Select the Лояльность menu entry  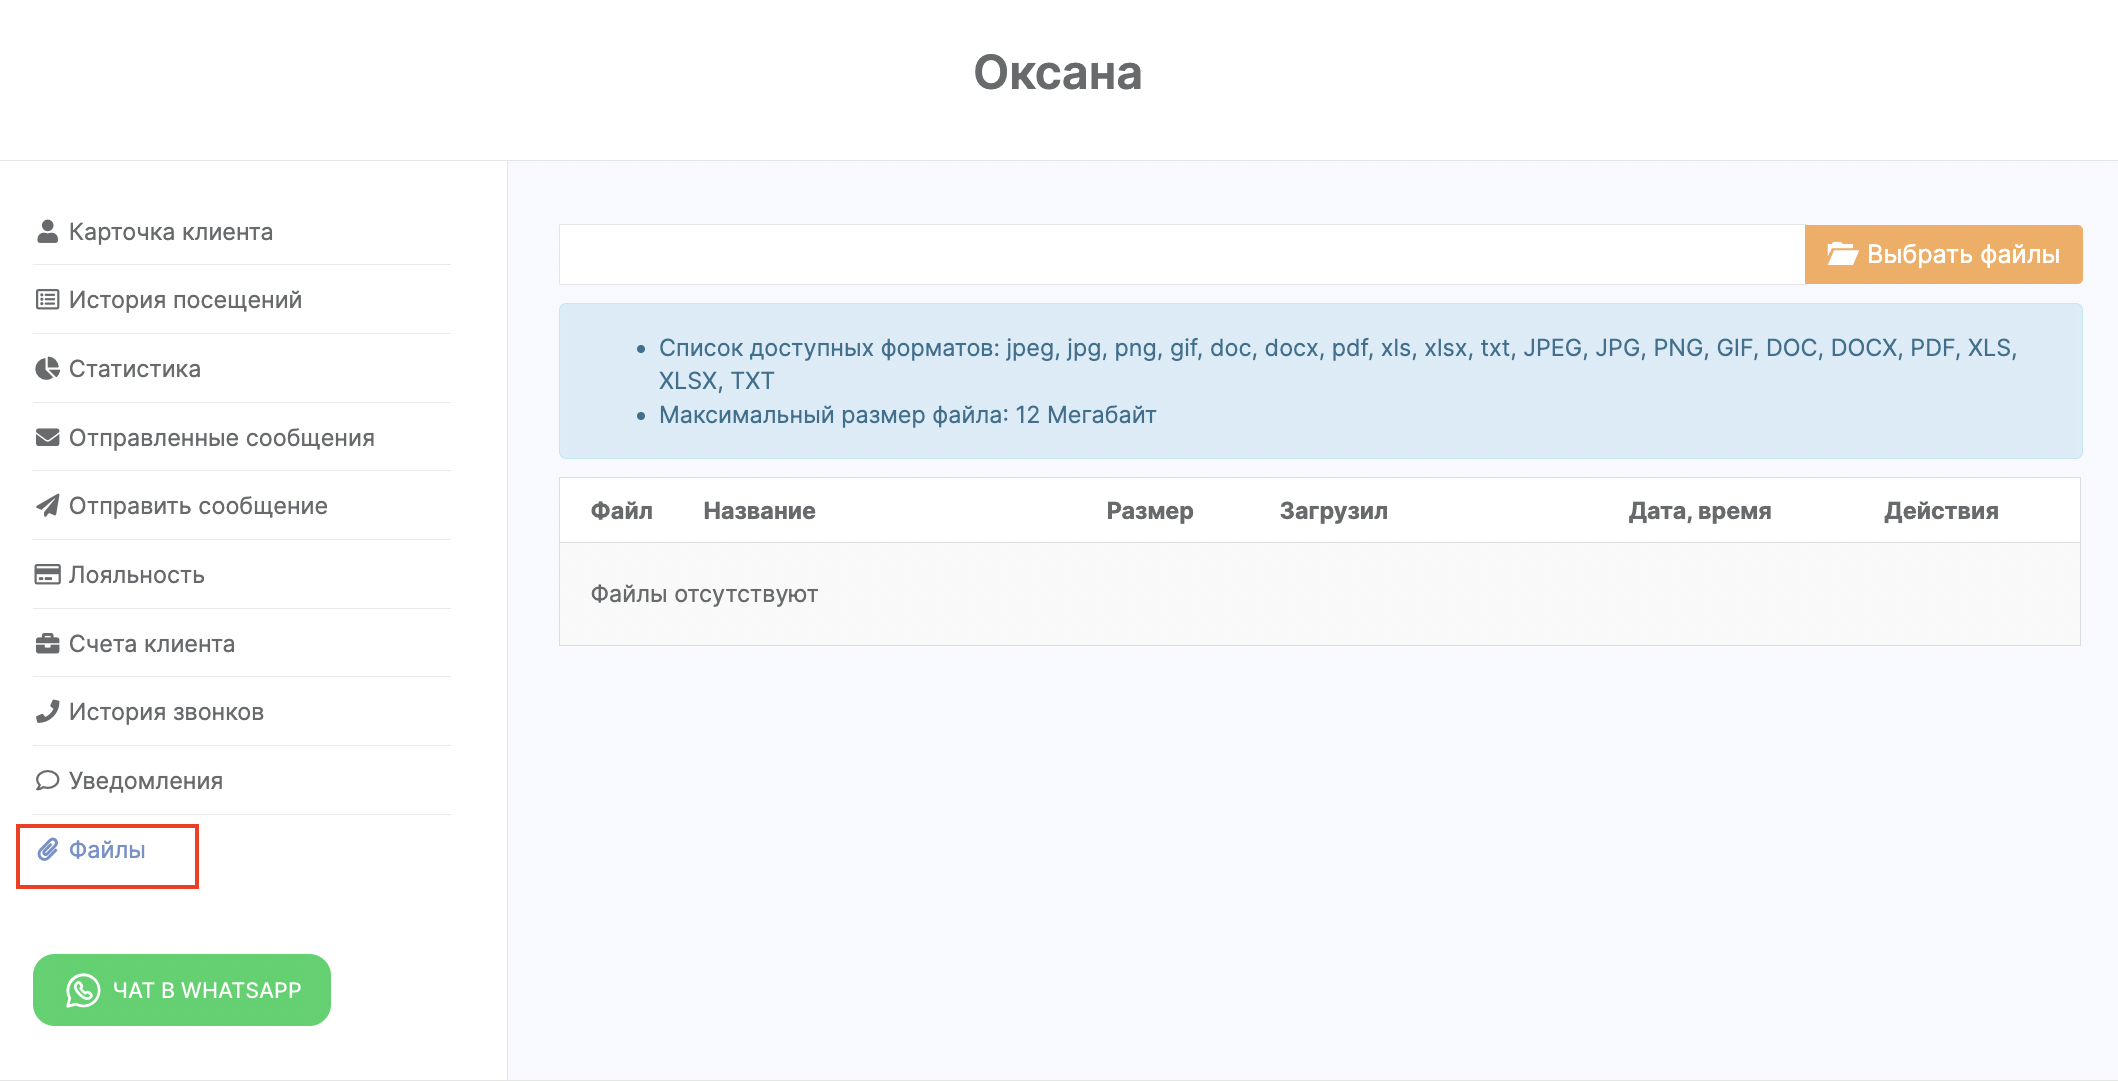pyautogui.click(x=137, y=574)
